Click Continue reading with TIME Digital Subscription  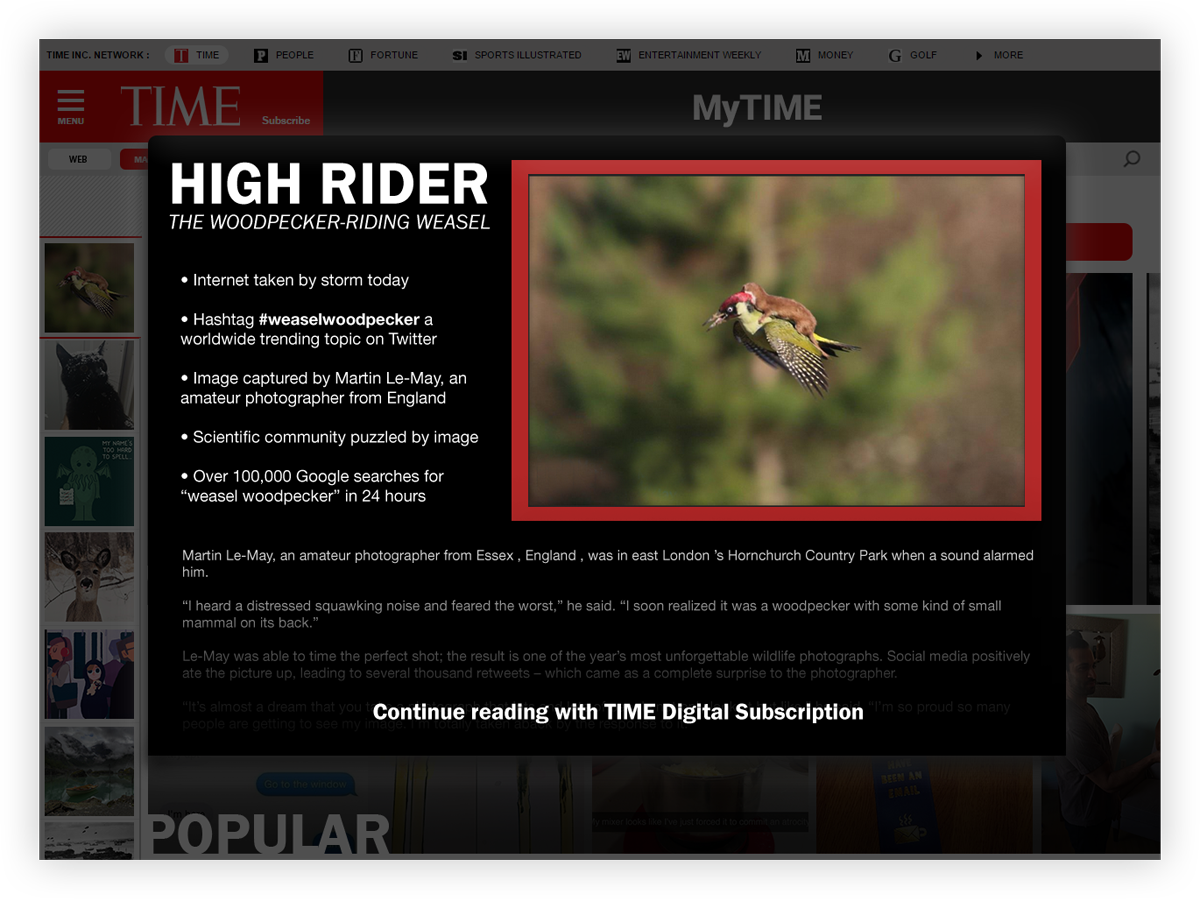pyautogui.click(x=618, y=712)
